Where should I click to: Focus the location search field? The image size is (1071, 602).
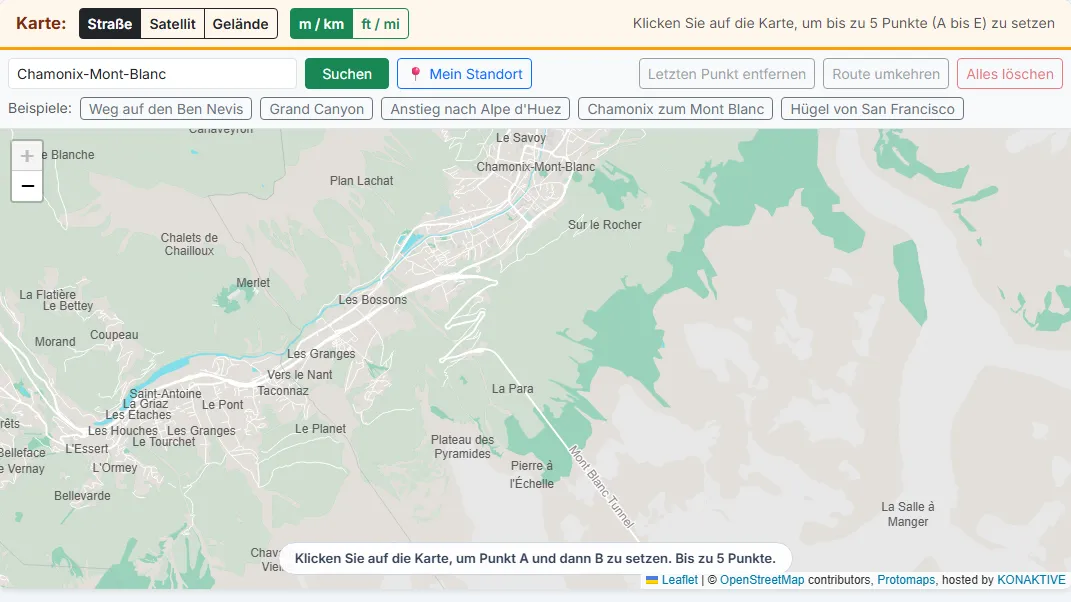(x=152, y=74)
